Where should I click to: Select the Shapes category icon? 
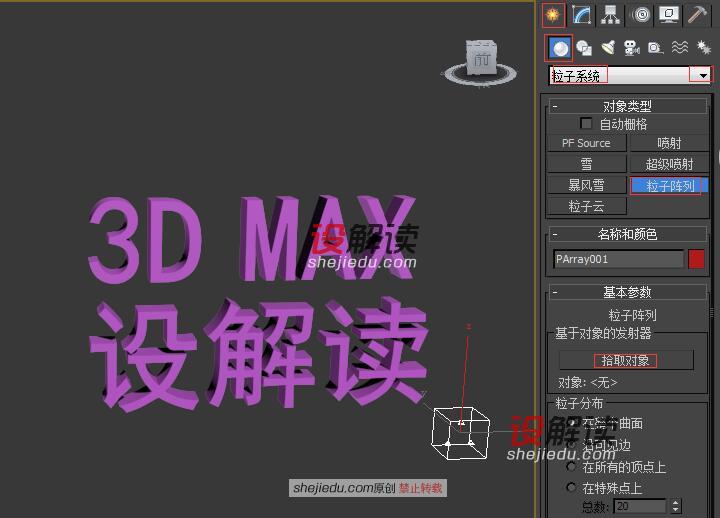[584, 48]
